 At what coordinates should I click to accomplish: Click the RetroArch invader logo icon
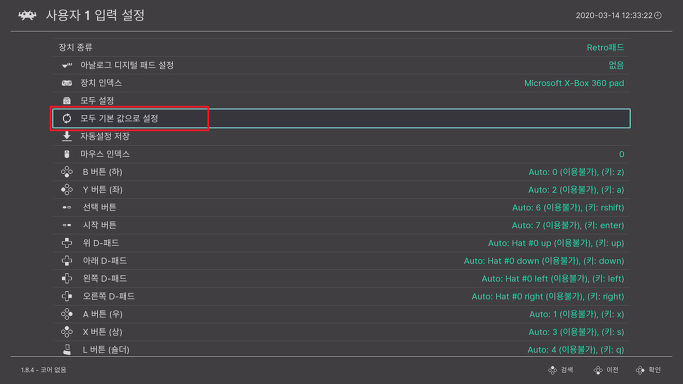(x=27, y=16)
